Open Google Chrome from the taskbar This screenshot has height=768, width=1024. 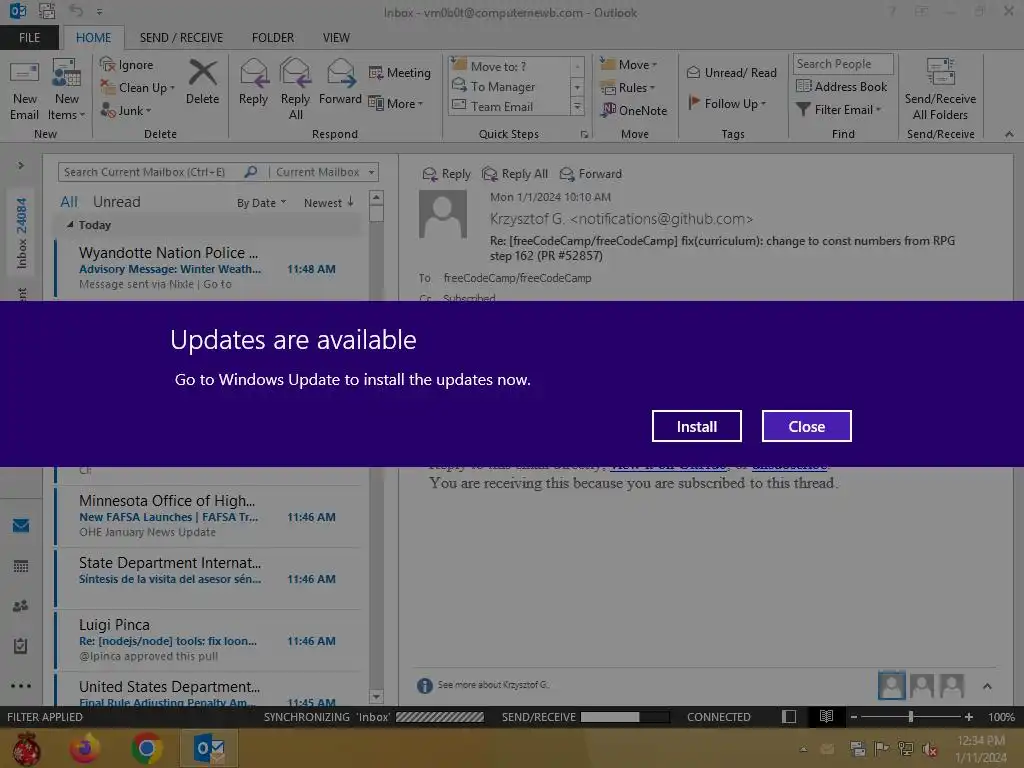pos(147,748)
